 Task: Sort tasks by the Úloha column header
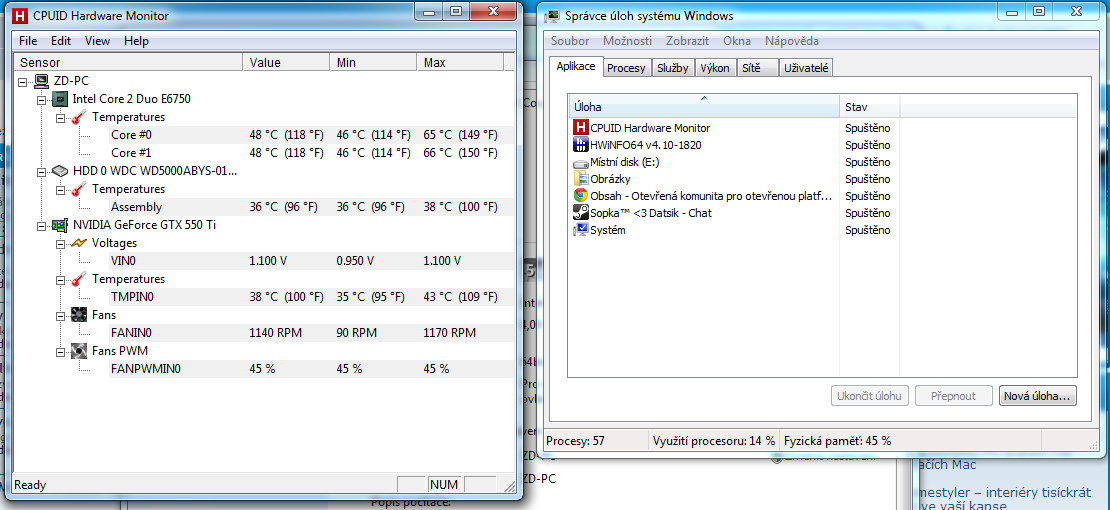tap(704, 107)
